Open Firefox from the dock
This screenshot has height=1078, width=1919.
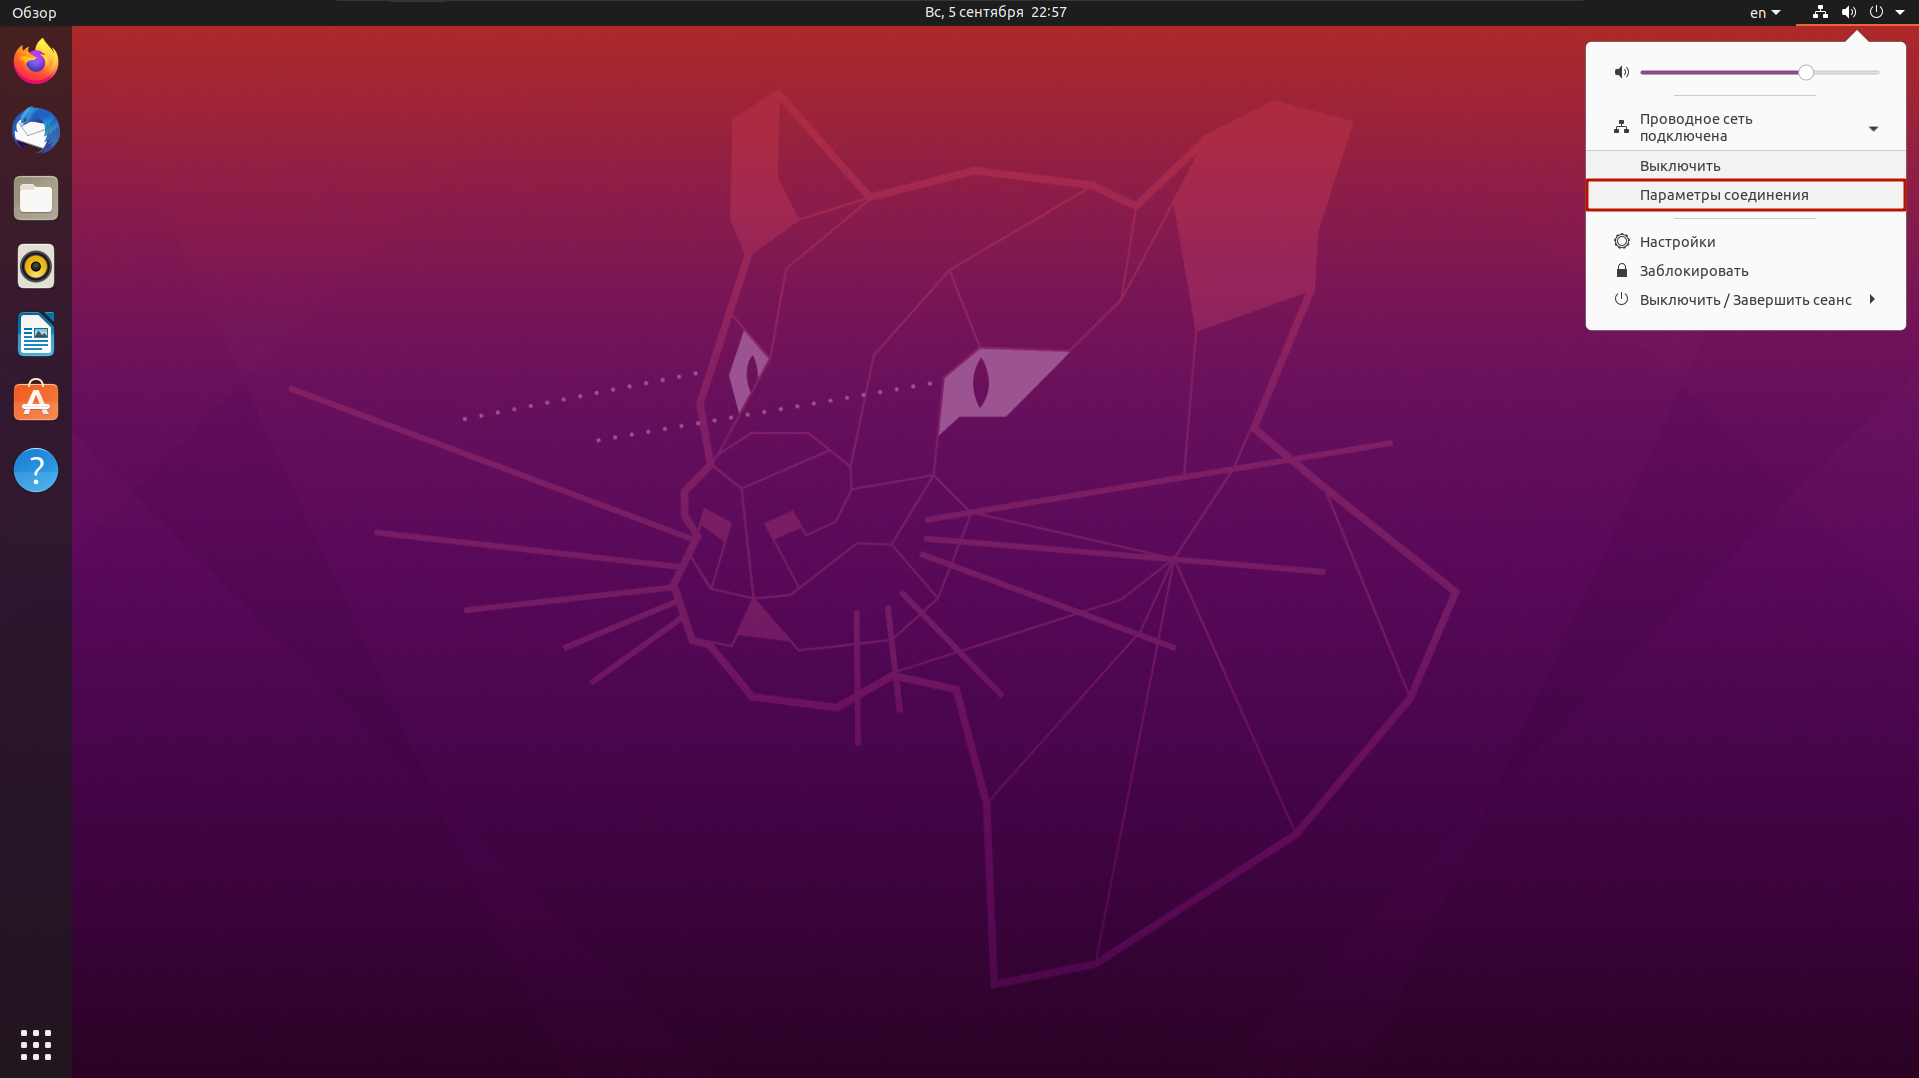coord(36,62)
